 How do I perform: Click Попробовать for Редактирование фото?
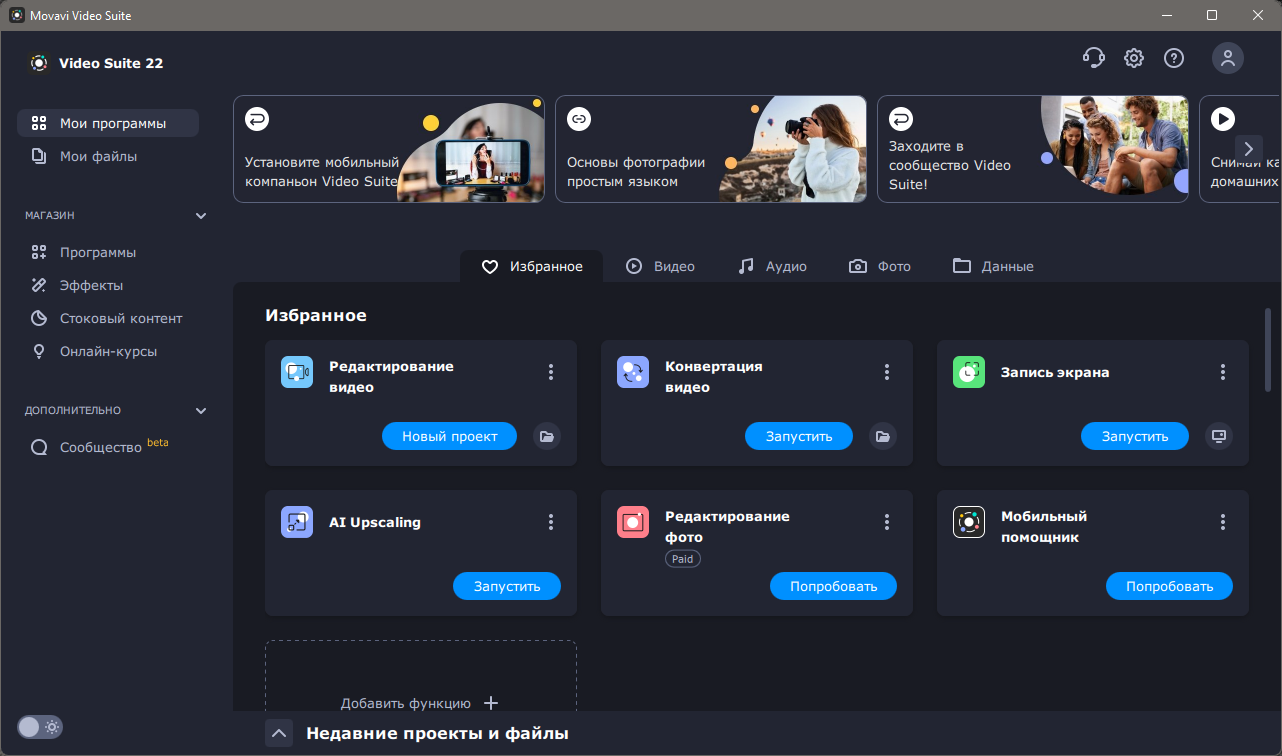pyautogui.click(x=833, y=586)
